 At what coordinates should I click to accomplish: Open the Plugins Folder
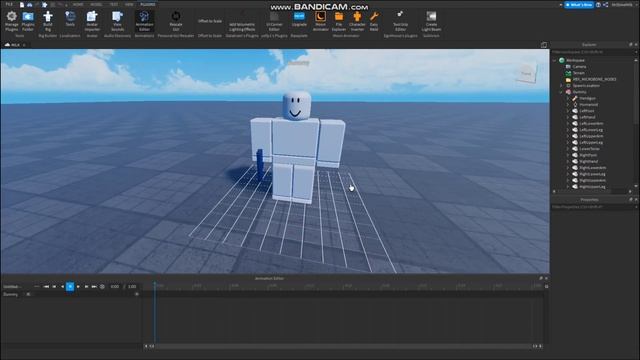(28, 21)
